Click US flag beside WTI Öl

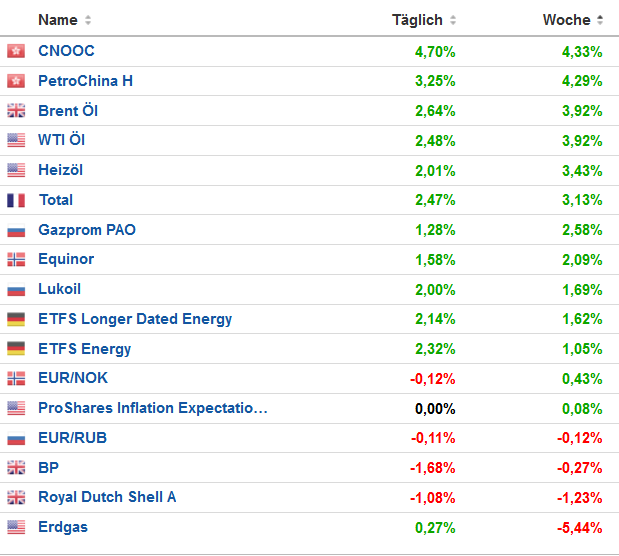pos(16,140)
